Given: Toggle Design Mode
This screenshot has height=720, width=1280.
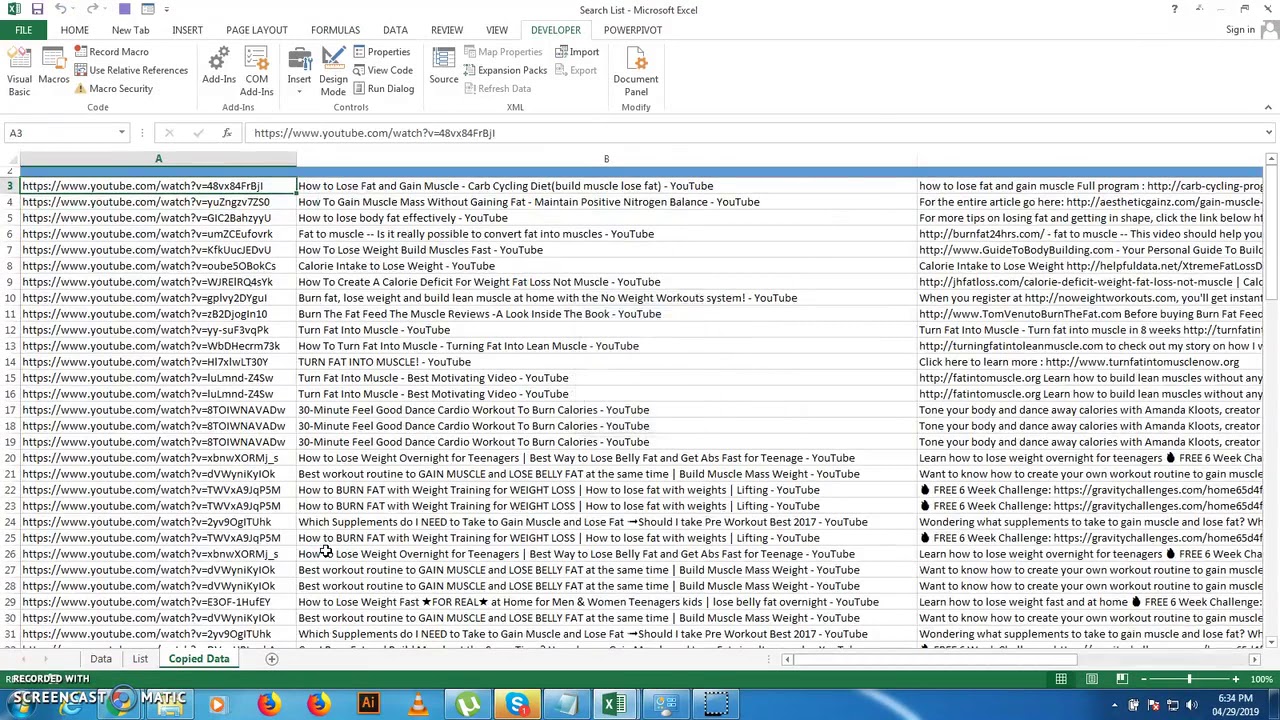Looking at the screenshot, I should 333,71.
